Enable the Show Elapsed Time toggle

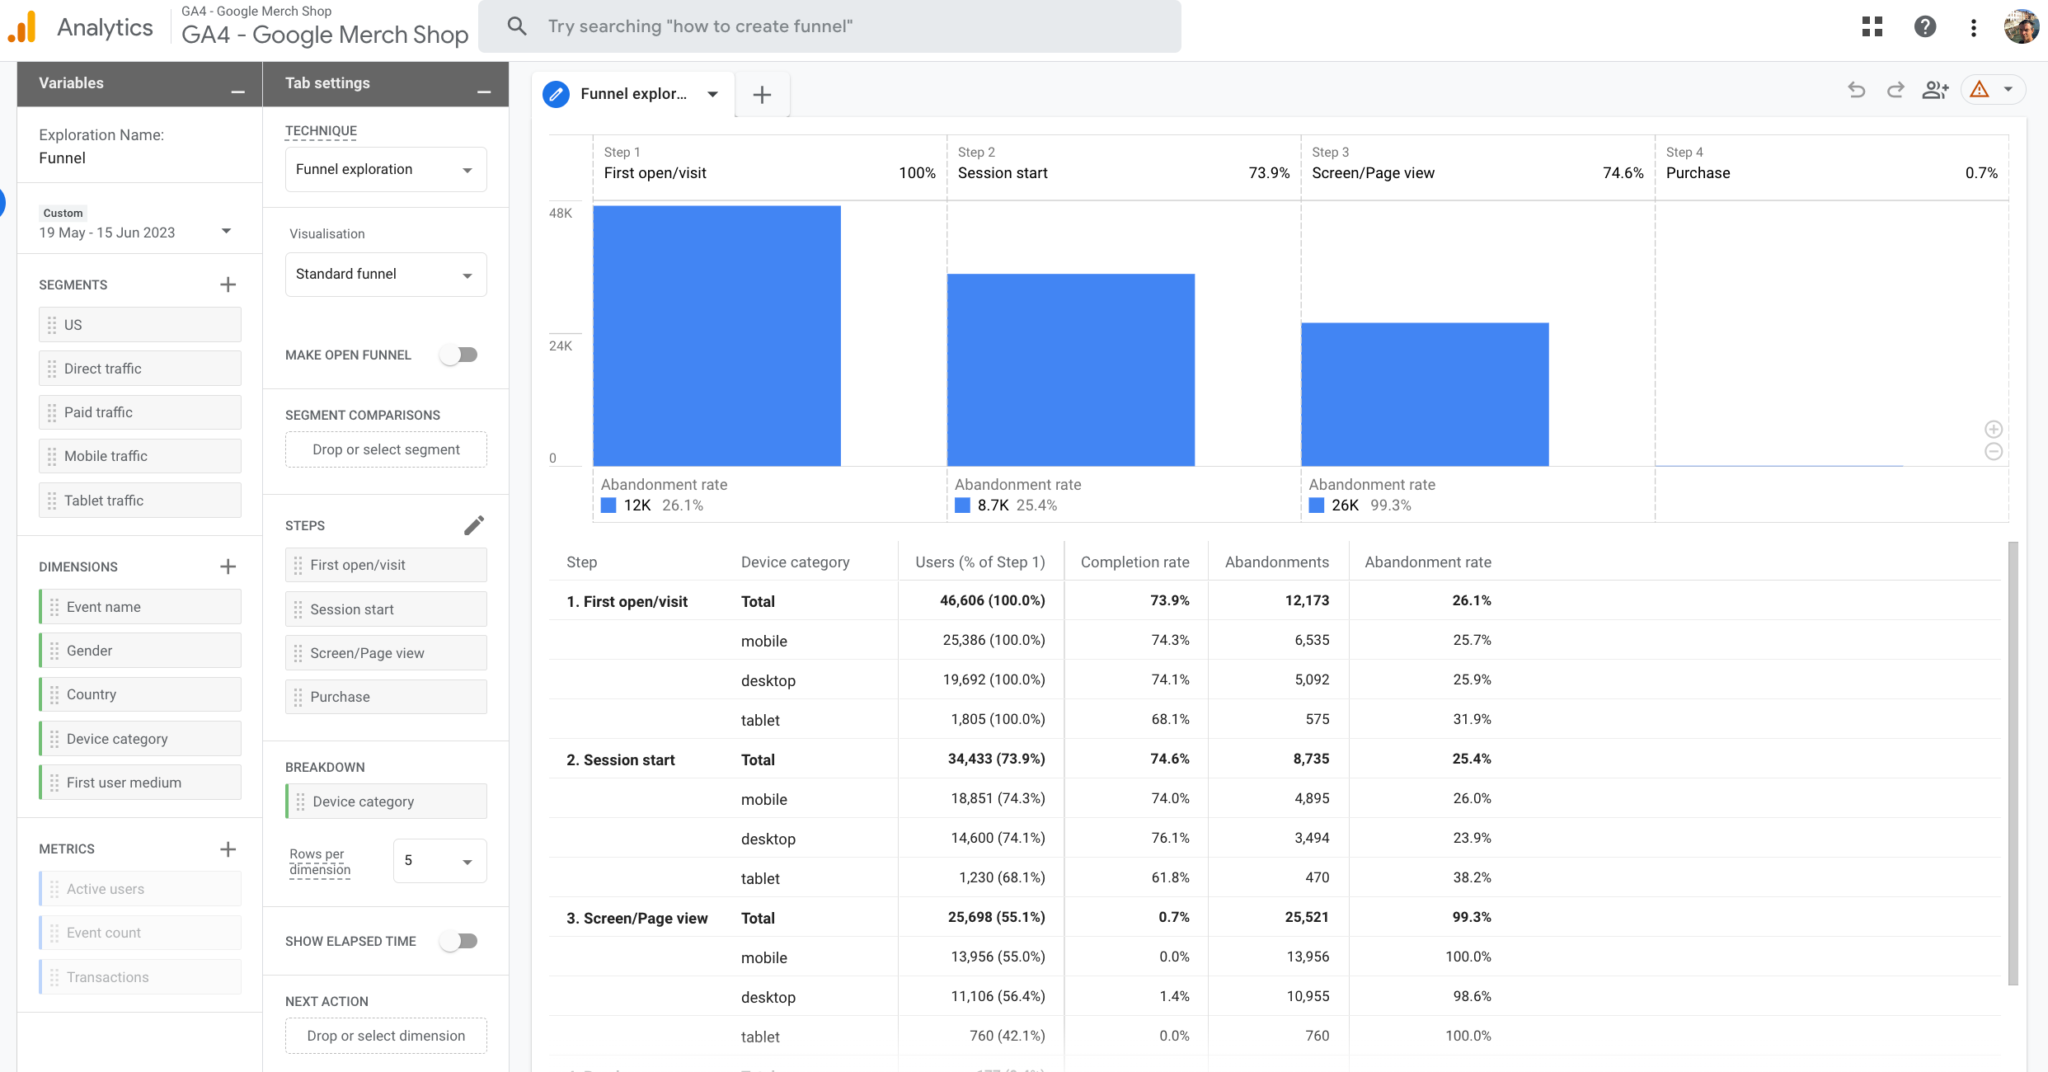(459, 940)
